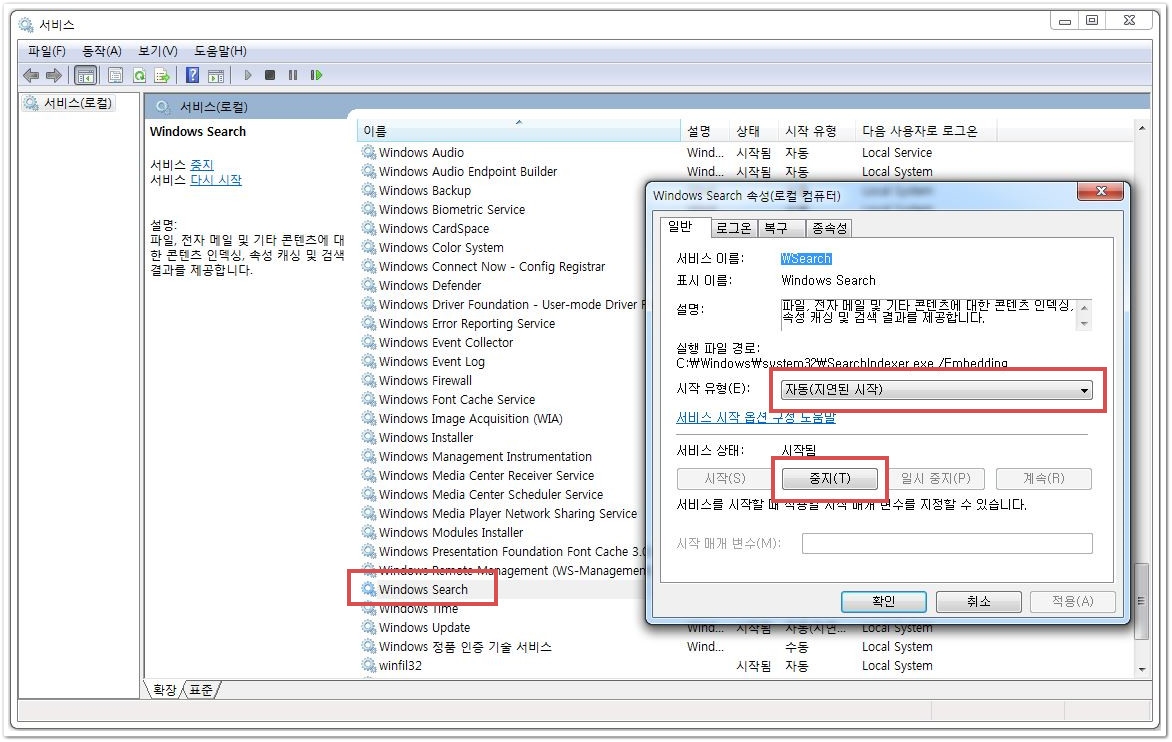Select the Windows Management Instrumentation row
Image resolution: width=1172 pixels, height=742 pixels.
(x=485, y=457)
